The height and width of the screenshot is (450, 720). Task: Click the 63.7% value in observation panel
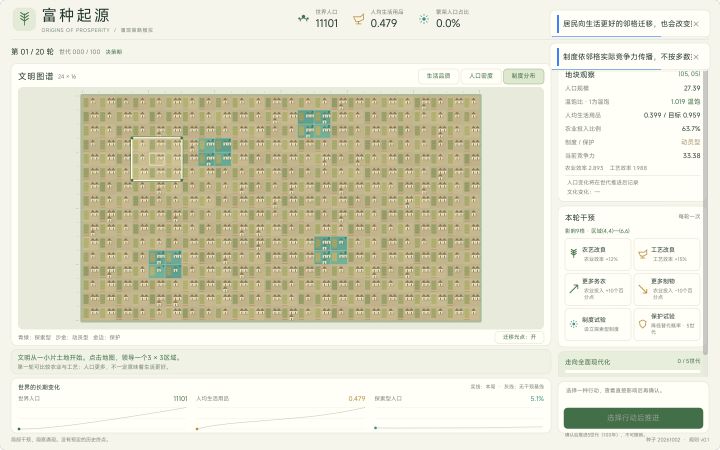click(x=691, y=129)
